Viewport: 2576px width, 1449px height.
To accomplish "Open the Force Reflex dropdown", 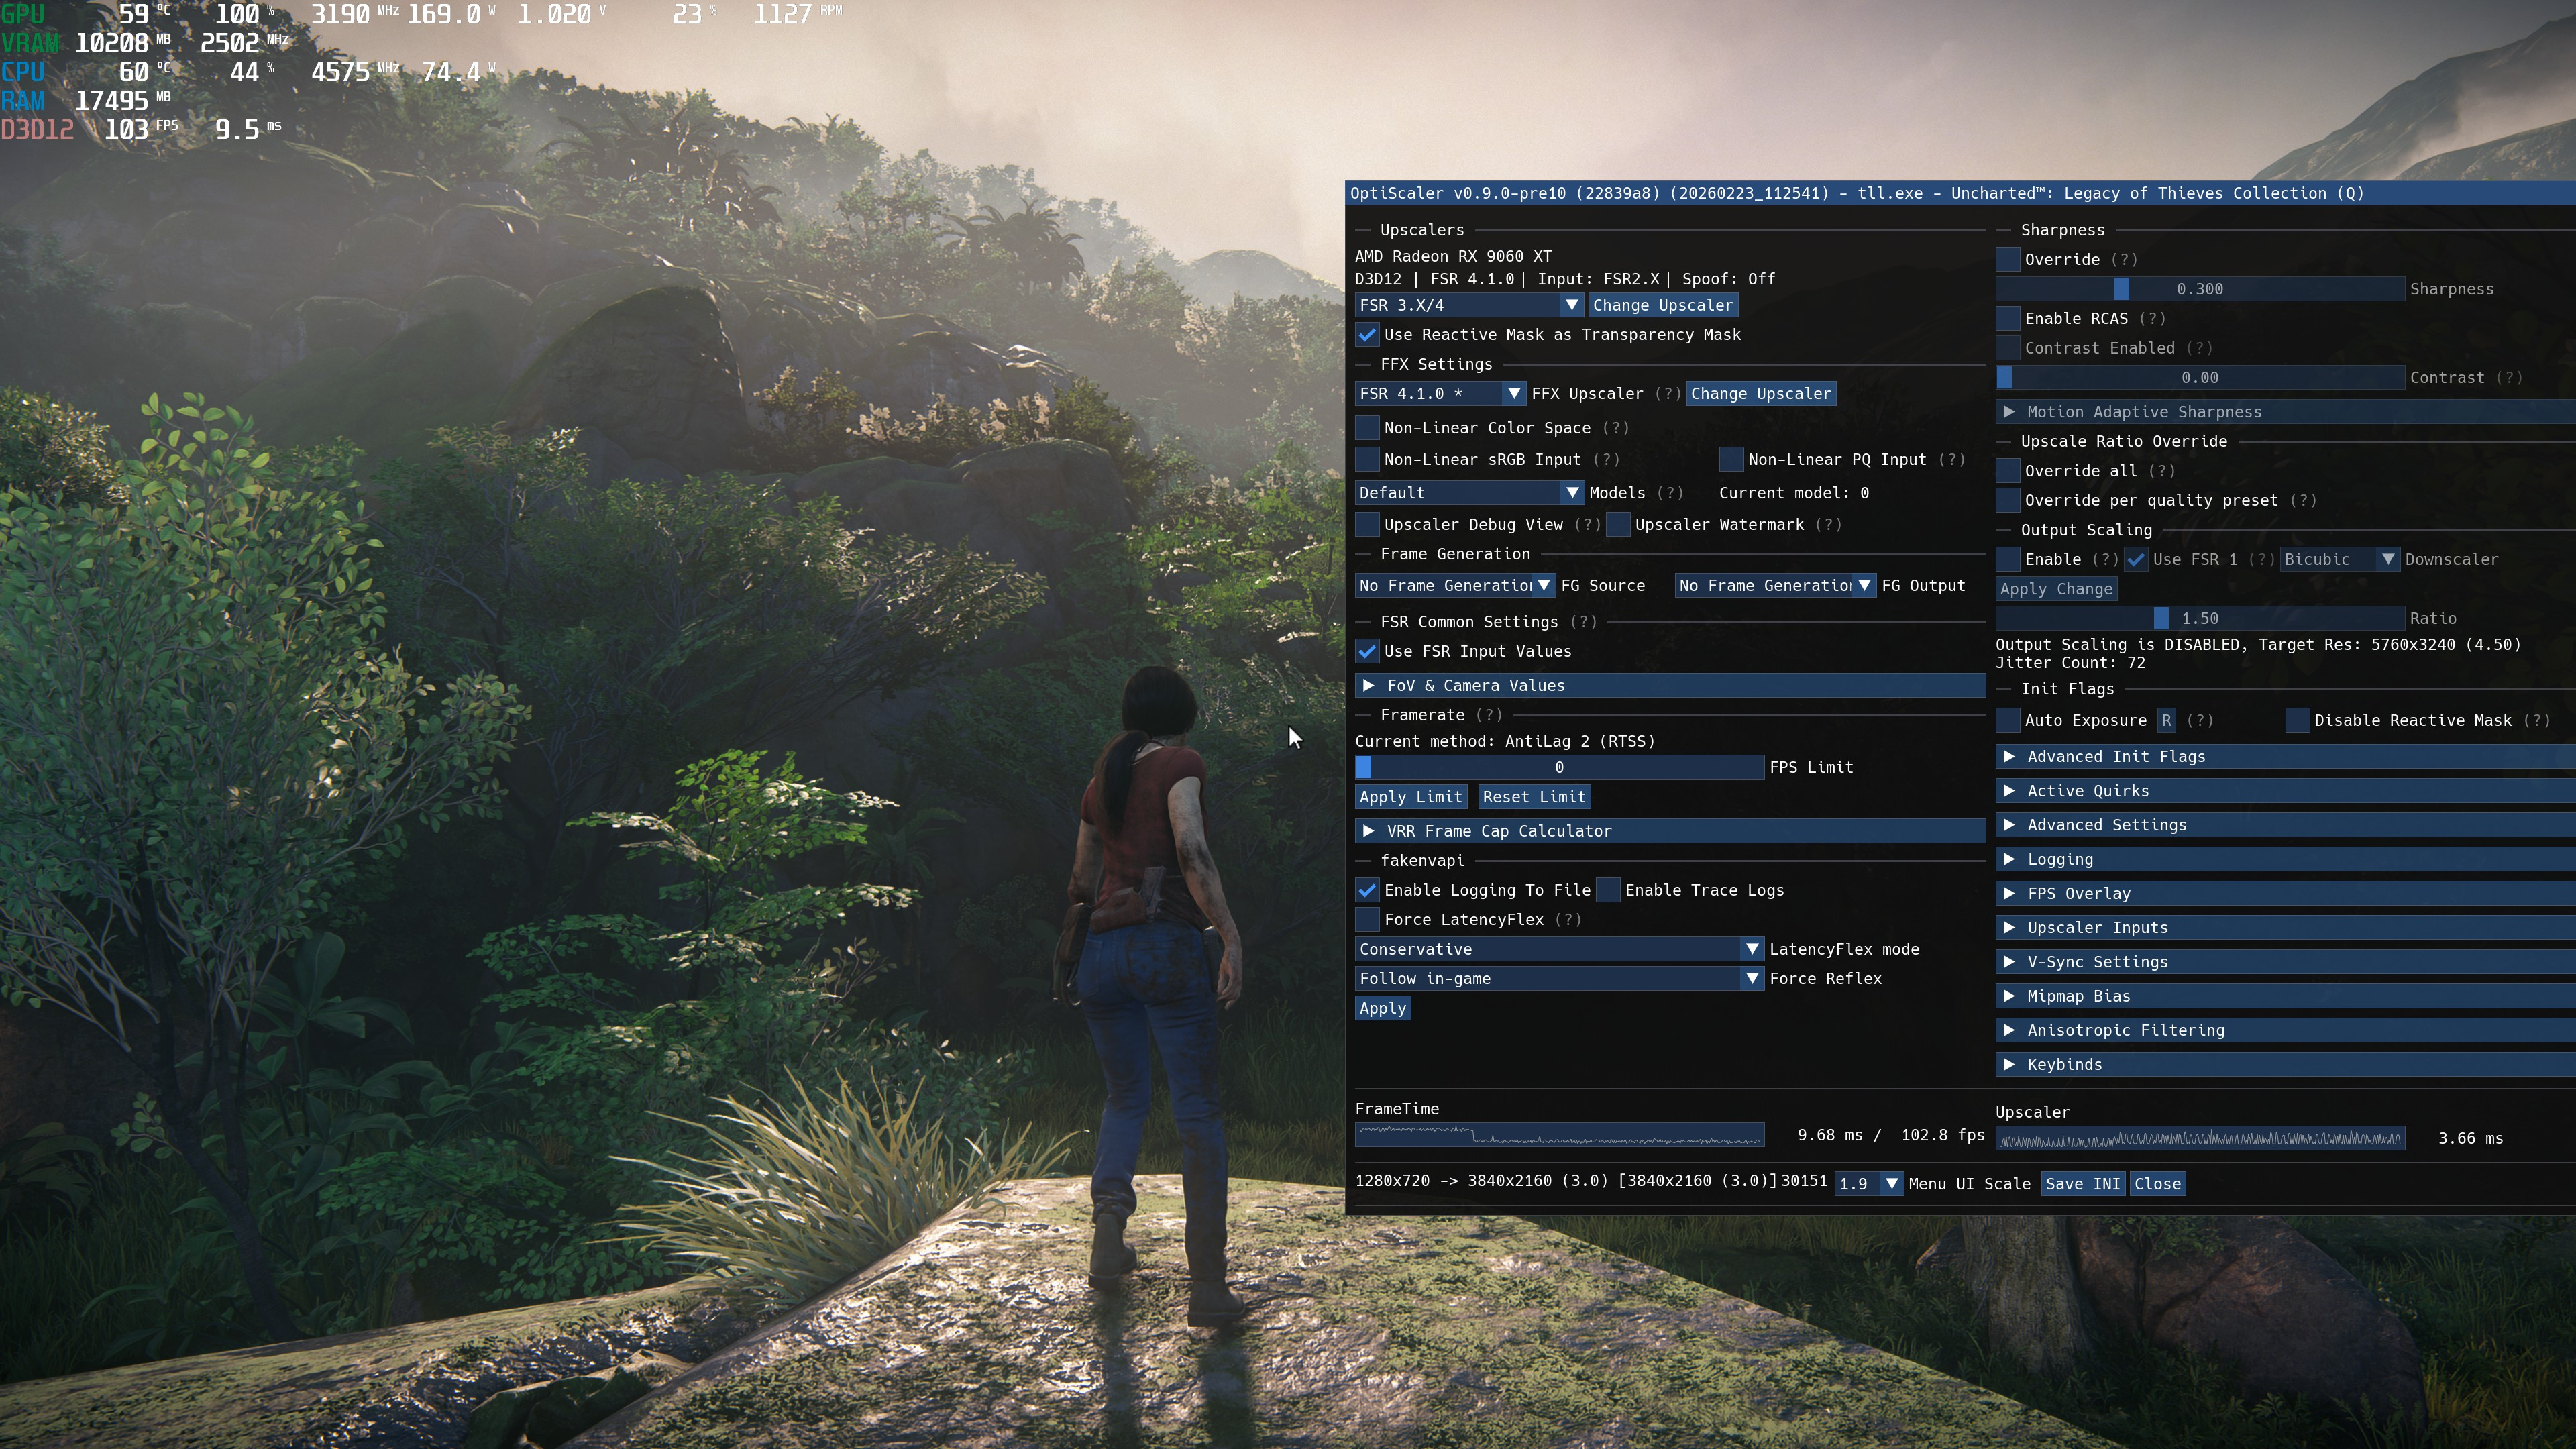I will (x=1559, y=979).
